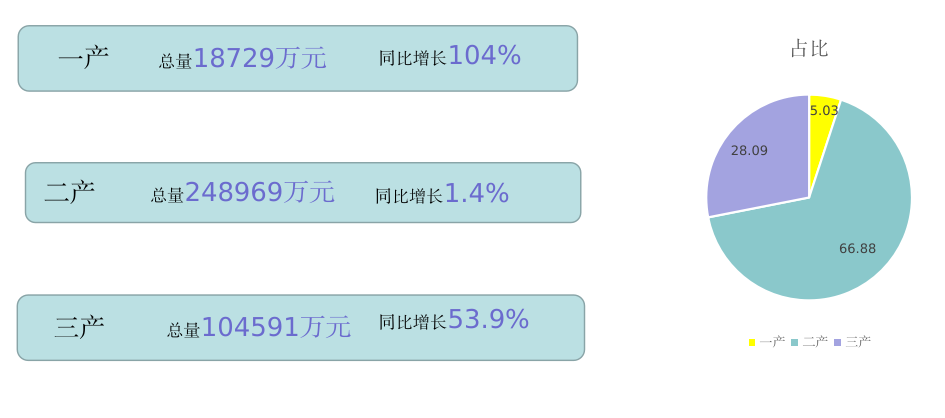Click the purple legend swatch
The width and height of the screenshot is (945, 418).
[837, 342]
